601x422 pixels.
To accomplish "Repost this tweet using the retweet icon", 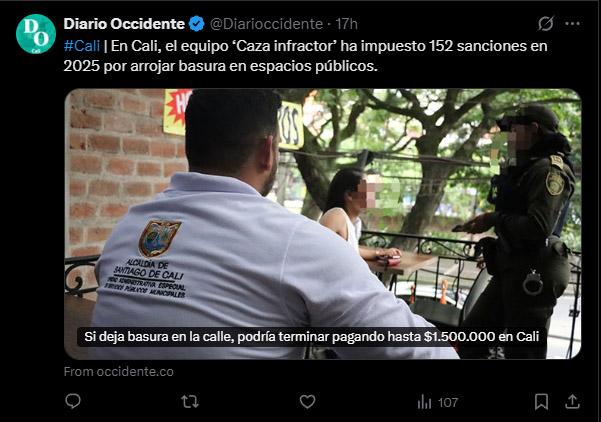I will pyautogui.click(x=190, y=402).
